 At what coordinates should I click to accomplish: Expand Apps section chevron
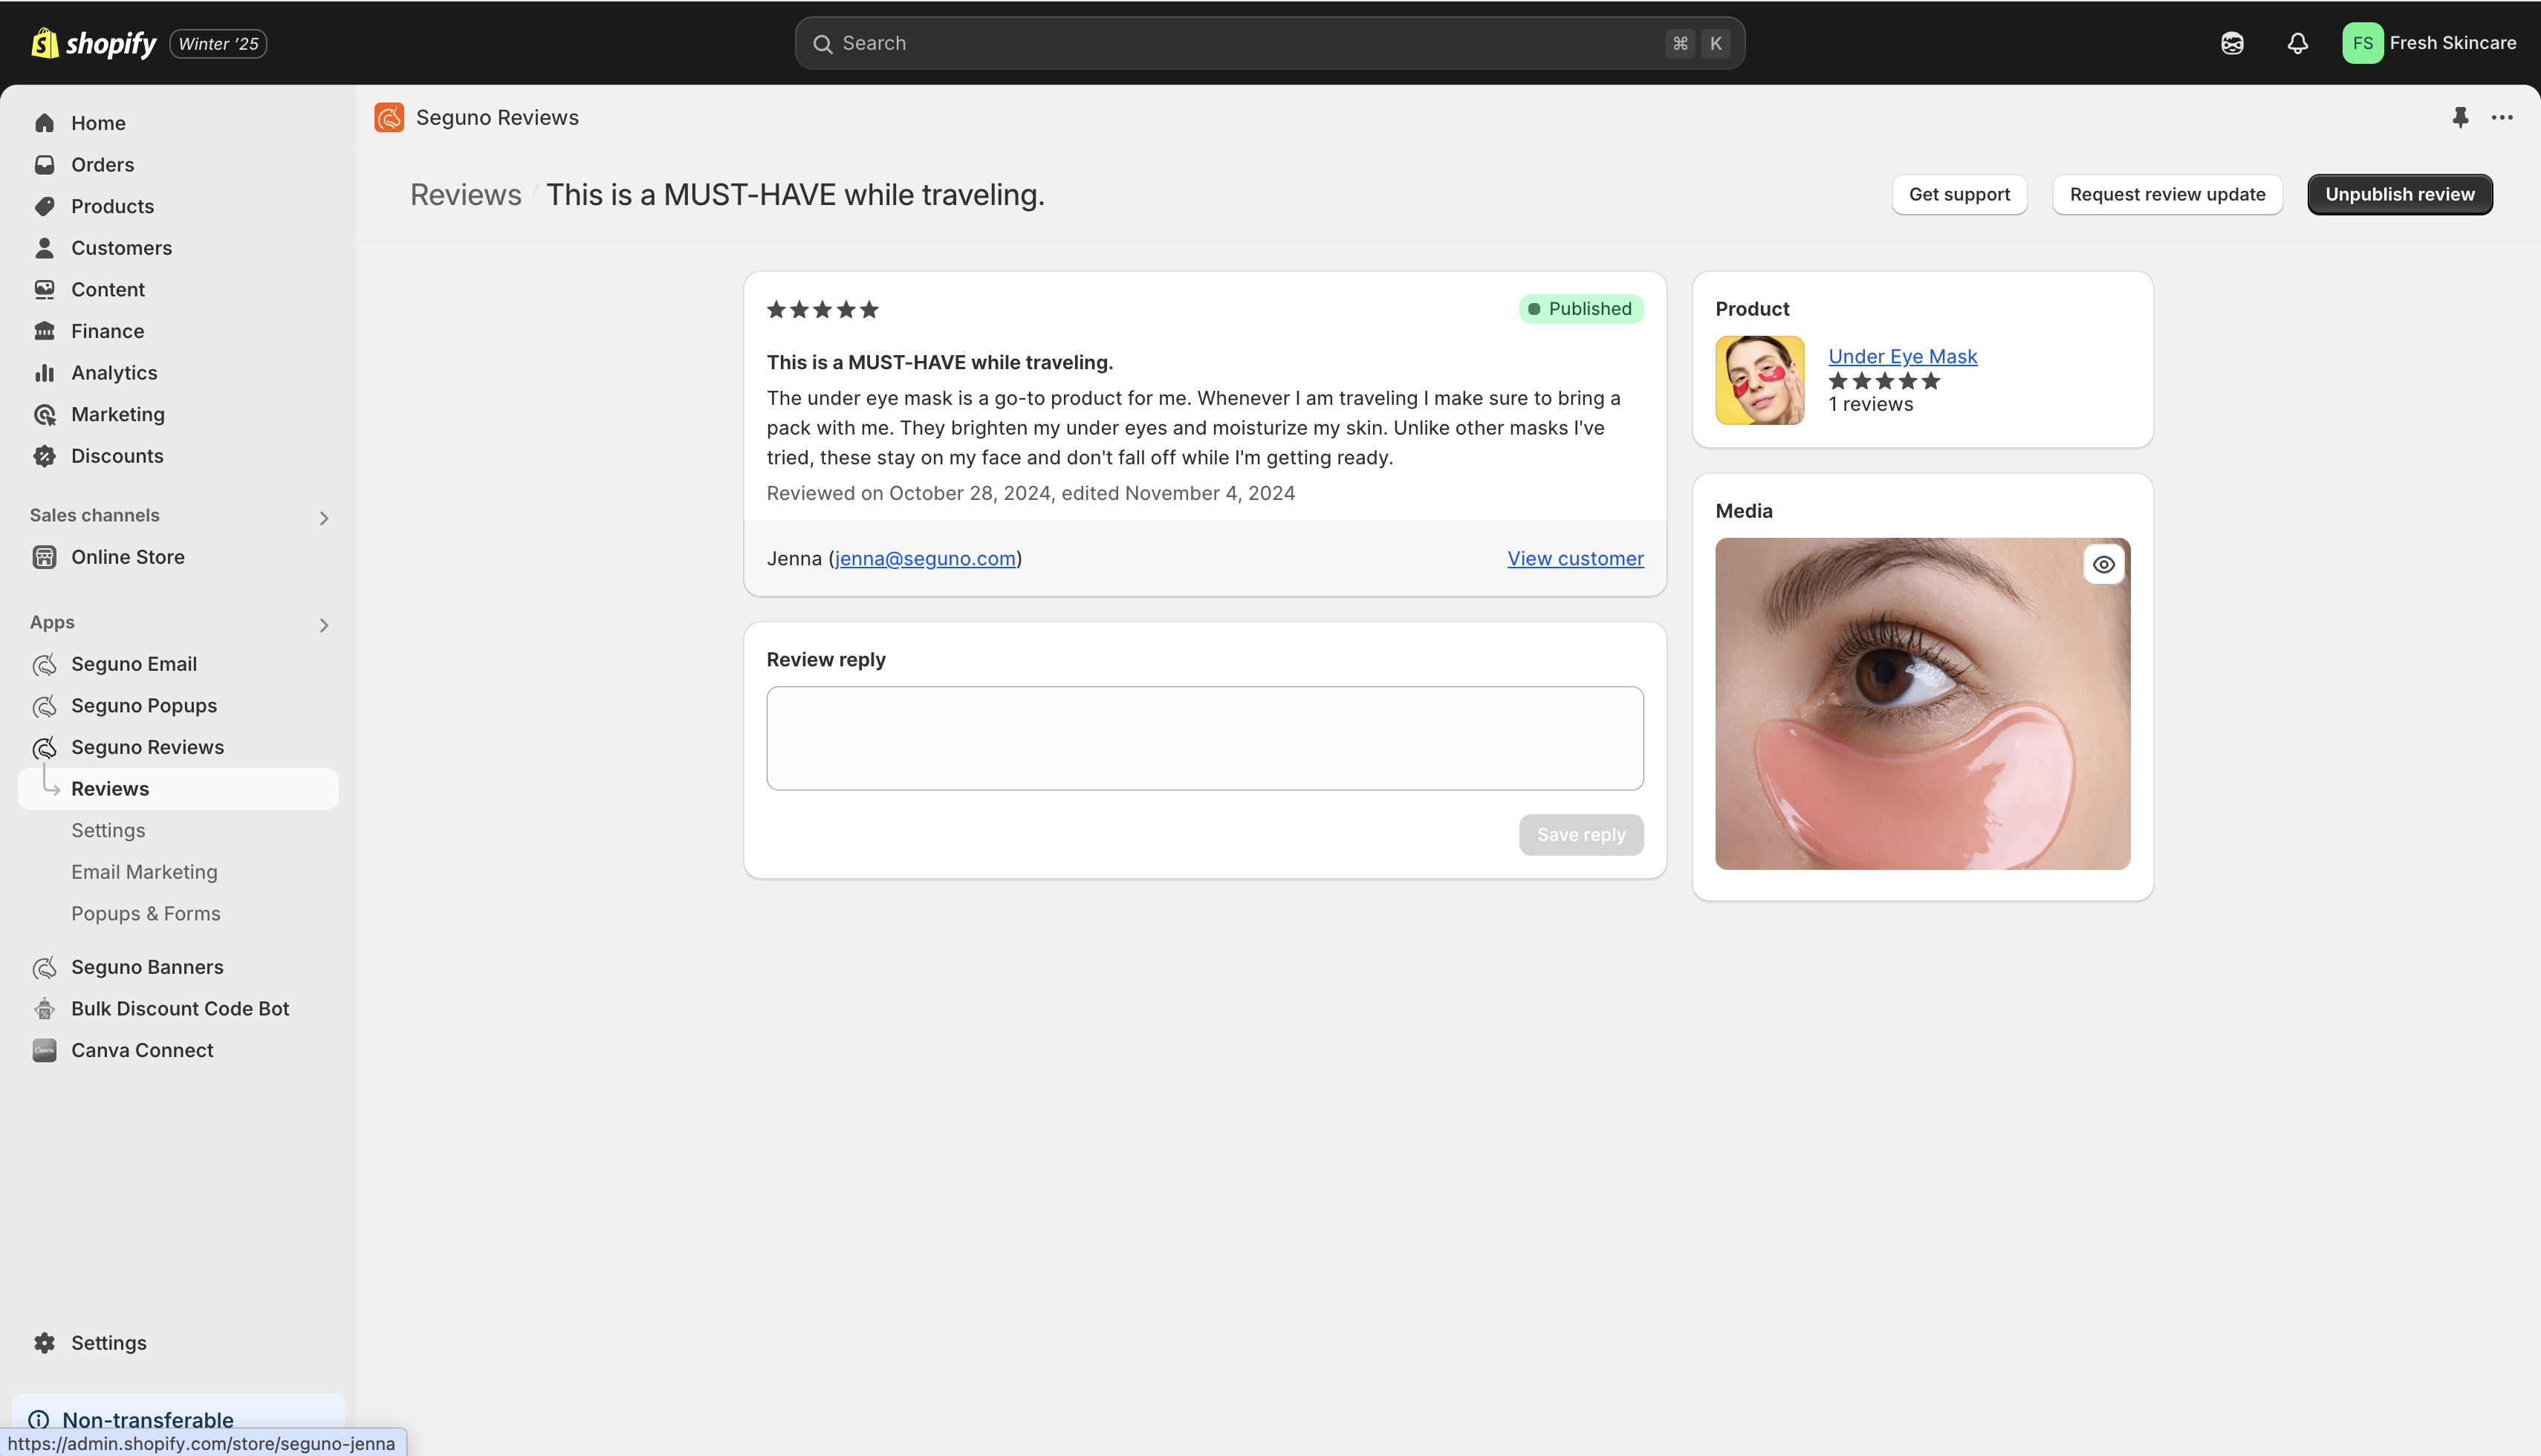(x=323, y=625)
